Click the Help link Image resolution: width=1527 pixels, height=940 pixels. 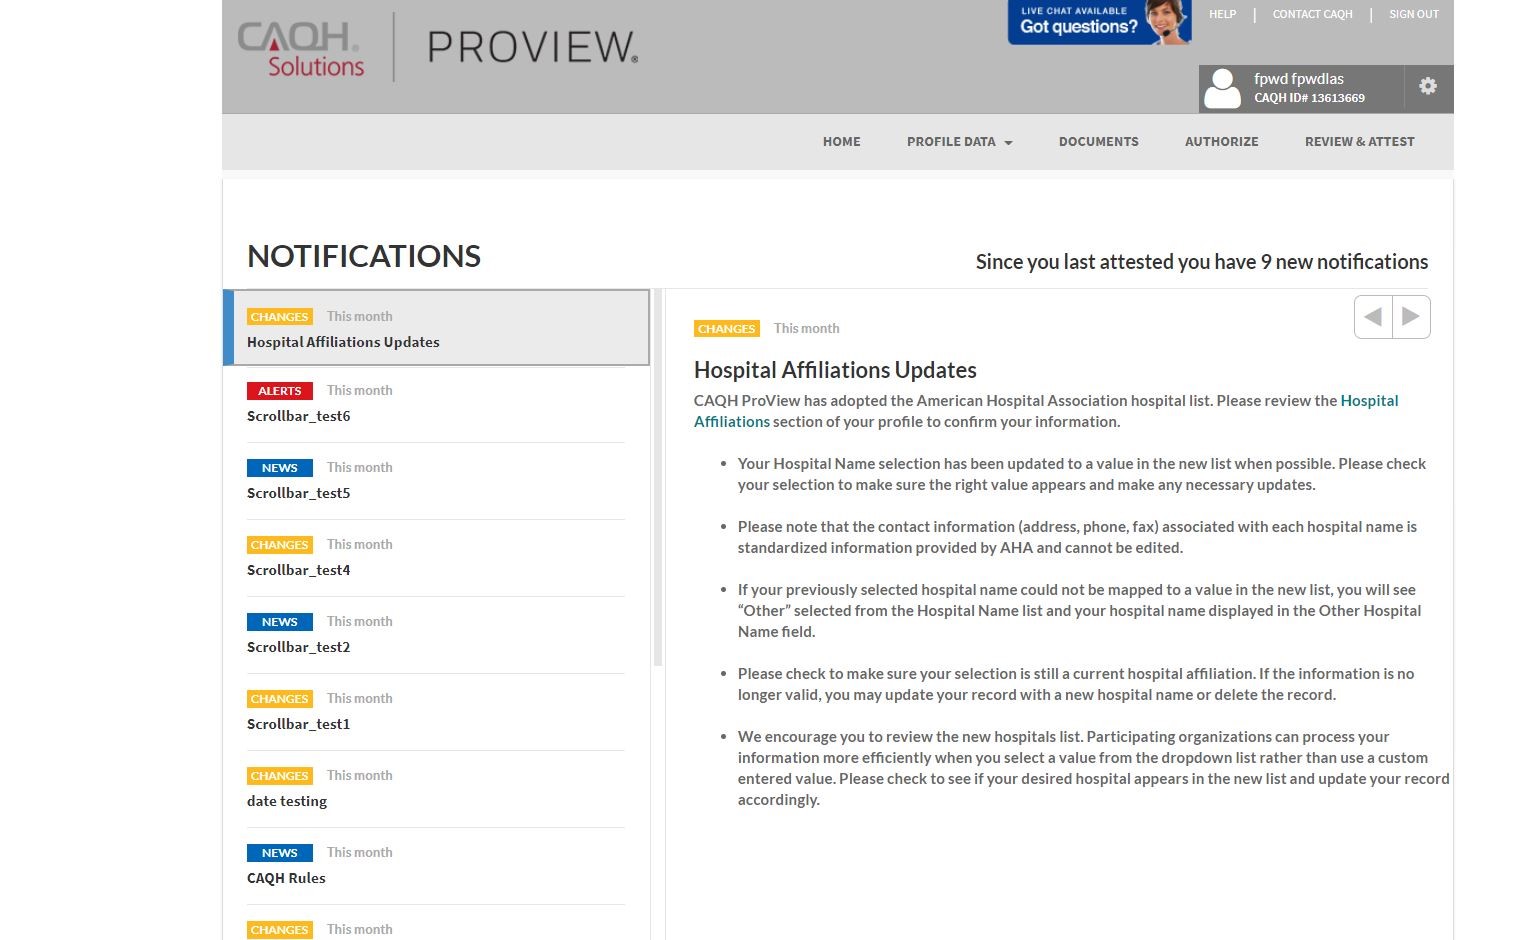coord(1222,14)
